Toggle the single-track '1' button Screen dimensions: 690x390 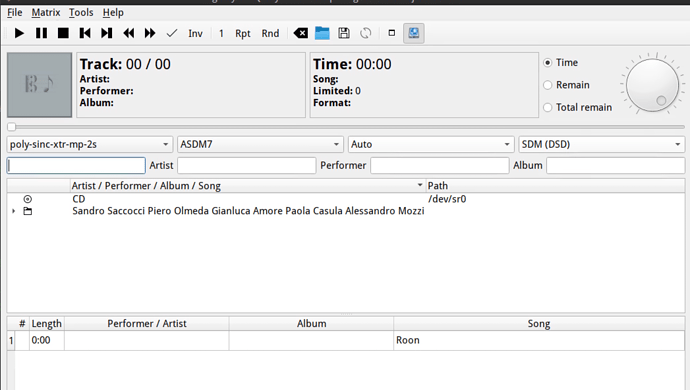tap(221, 33)
